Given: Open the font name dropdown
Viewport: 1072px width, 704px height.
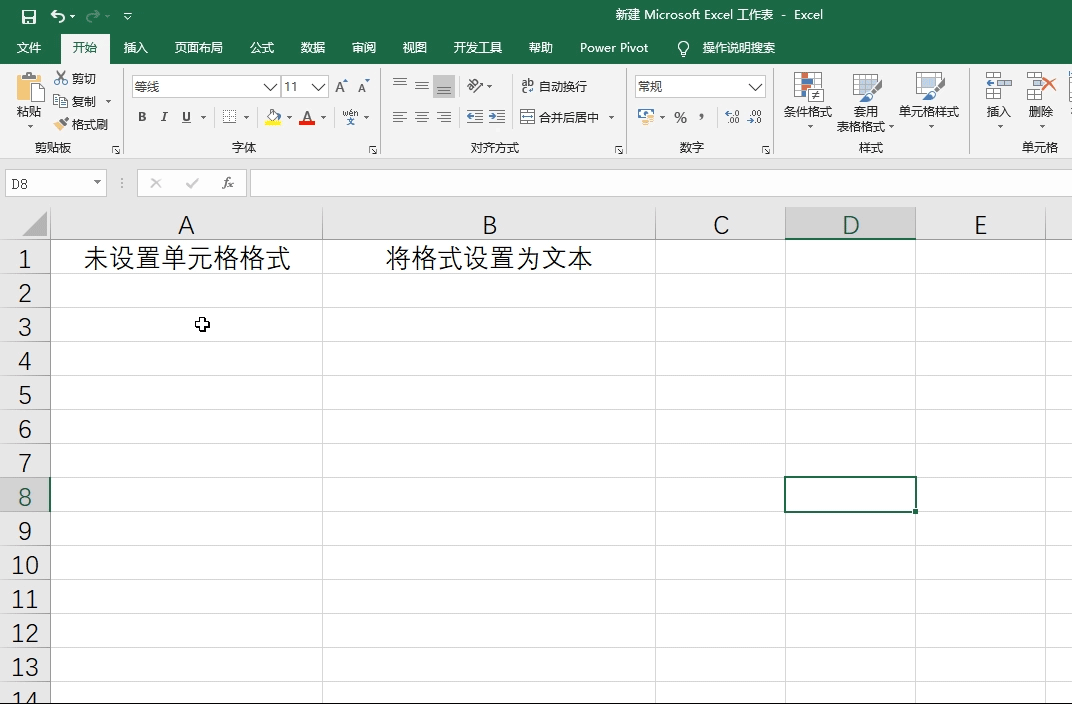Looking at the screenshot, I should point(268,86).
